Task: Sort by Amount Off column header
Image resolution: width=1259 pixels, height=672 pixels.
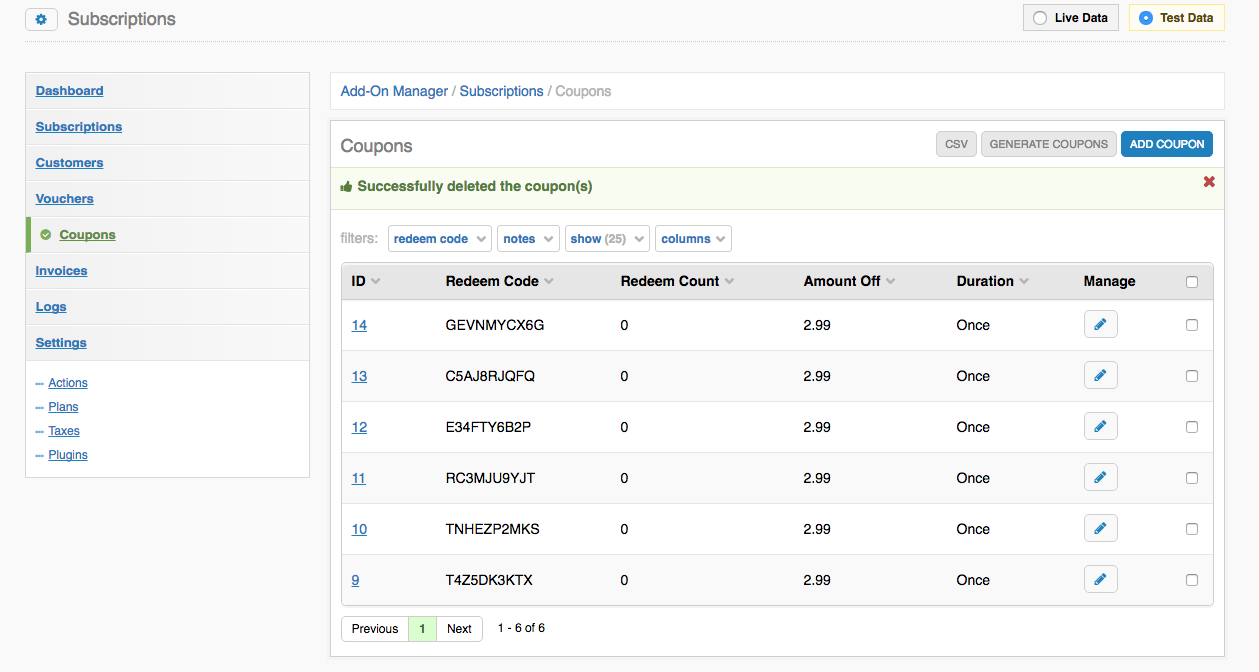Action: 849,281
